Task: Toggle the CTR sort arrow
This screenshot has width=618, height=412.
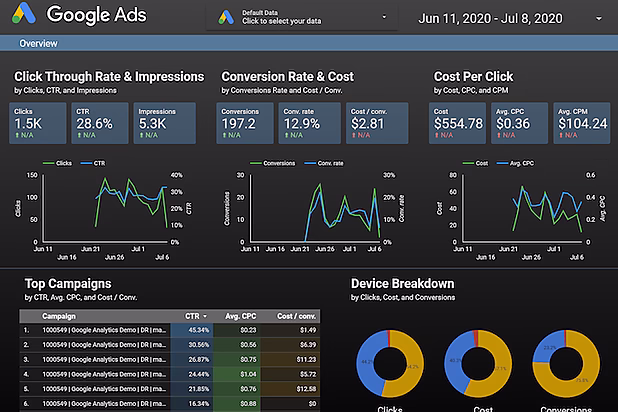Action: coord(205,316)
